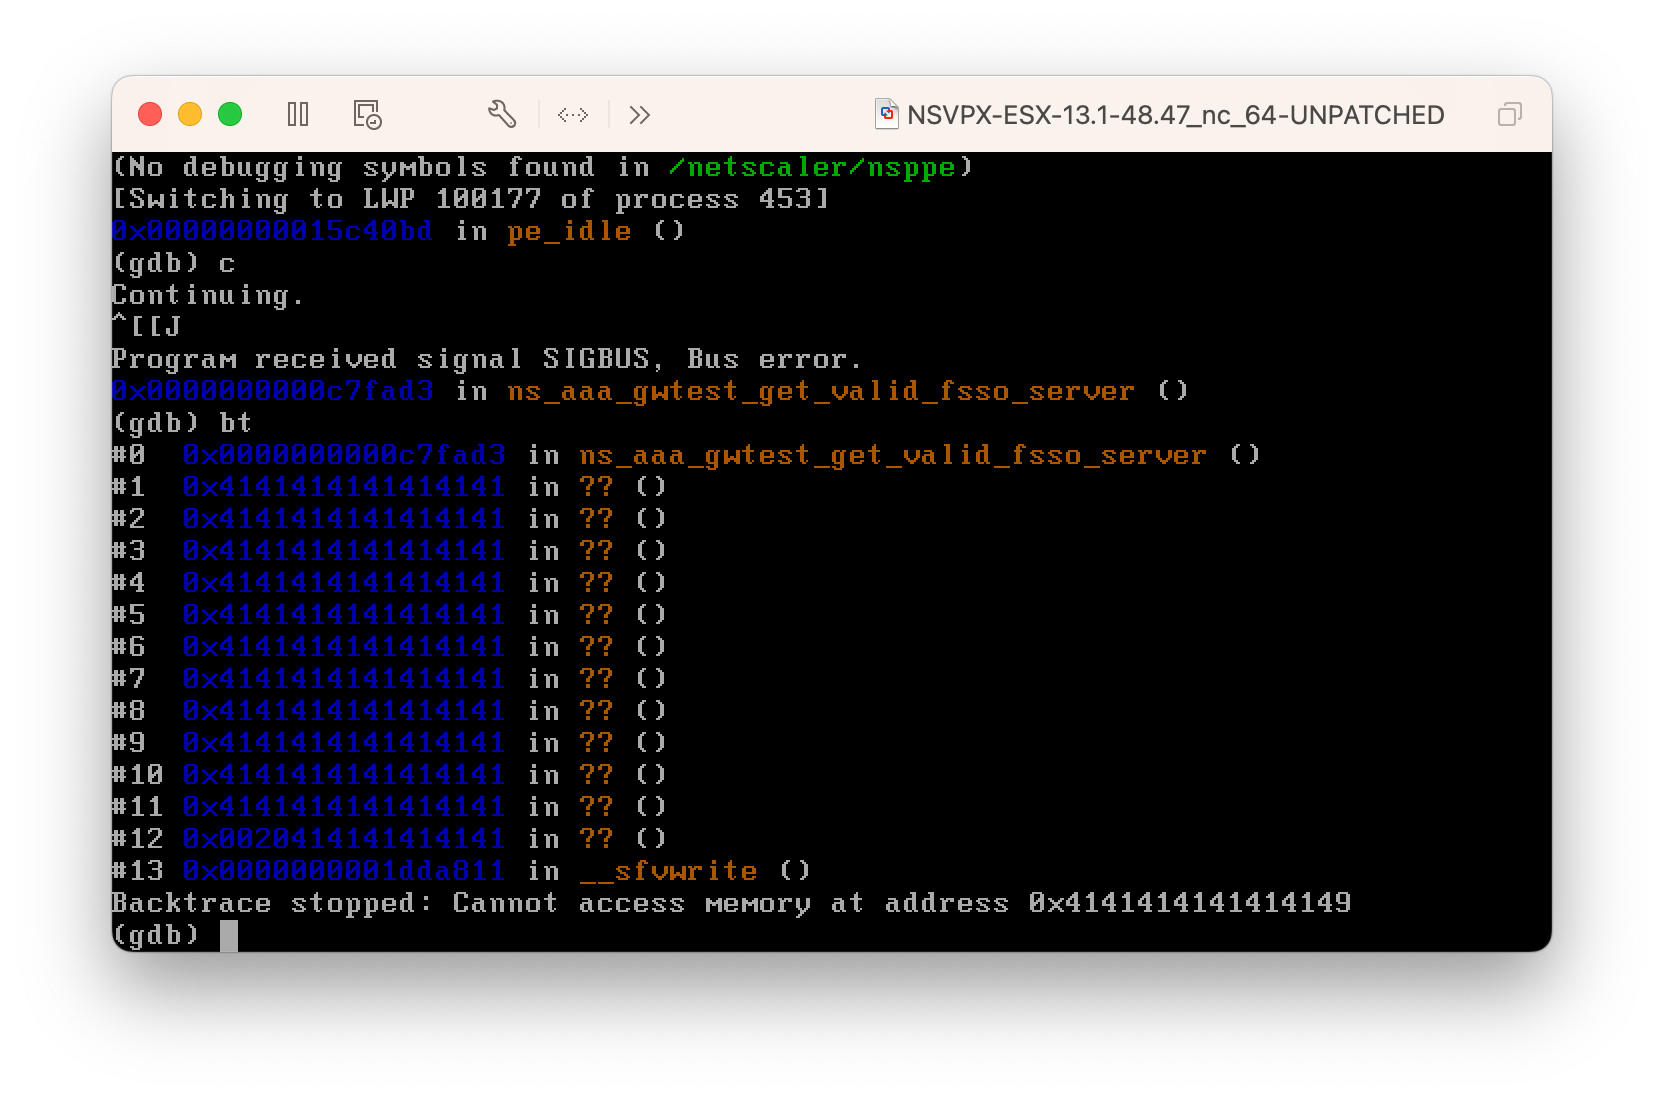Reveal hidden toolbar items with double chevron
This screenshot has height=1100, width=1664.
[x=639, y=114]
